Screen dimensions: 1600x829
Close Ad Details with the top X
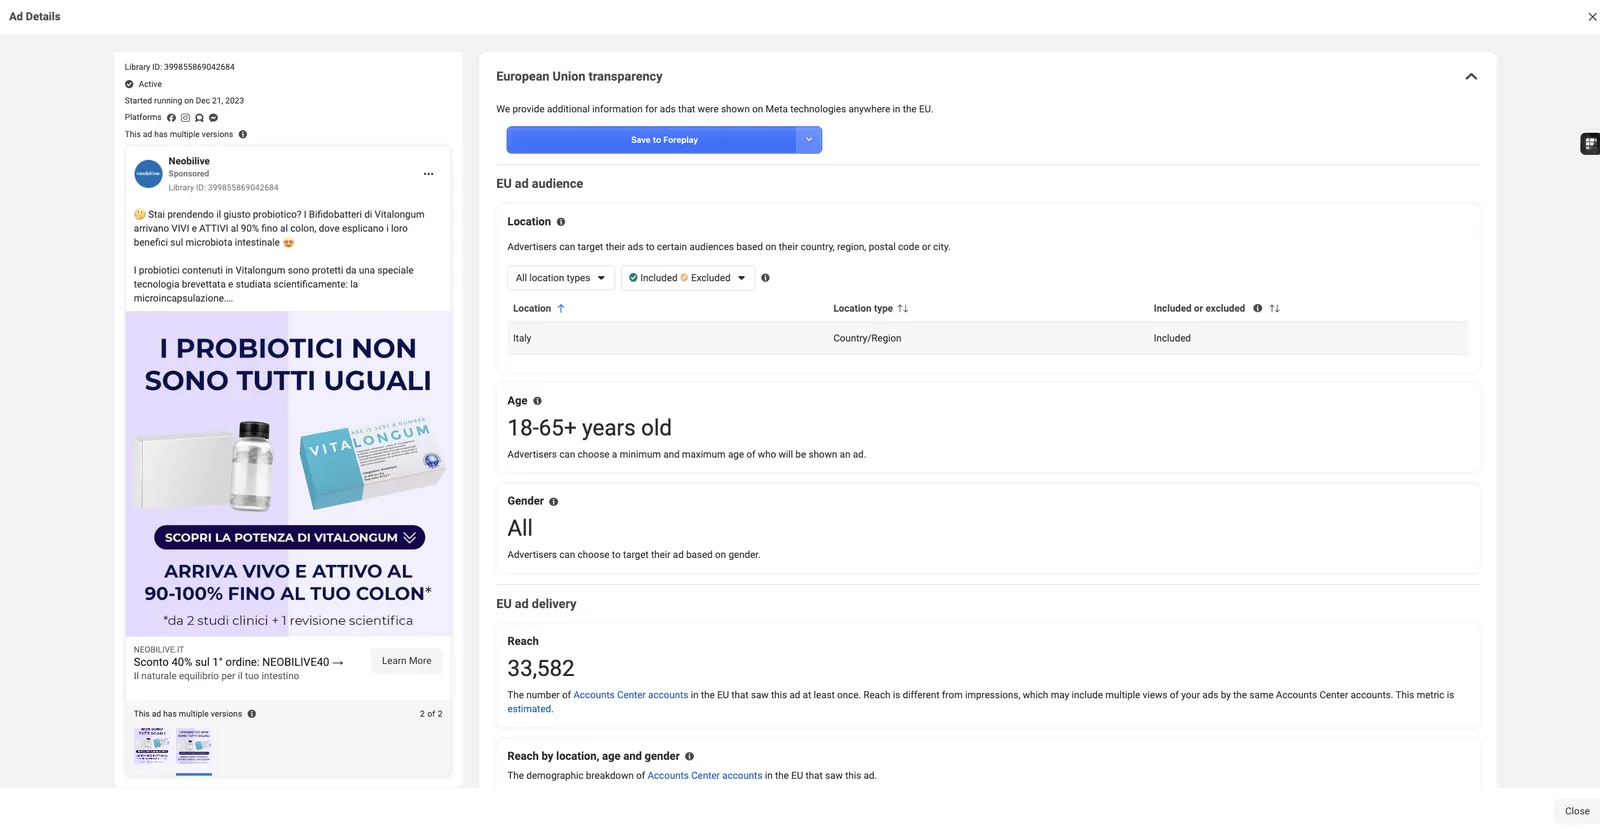pos(1592,17)
